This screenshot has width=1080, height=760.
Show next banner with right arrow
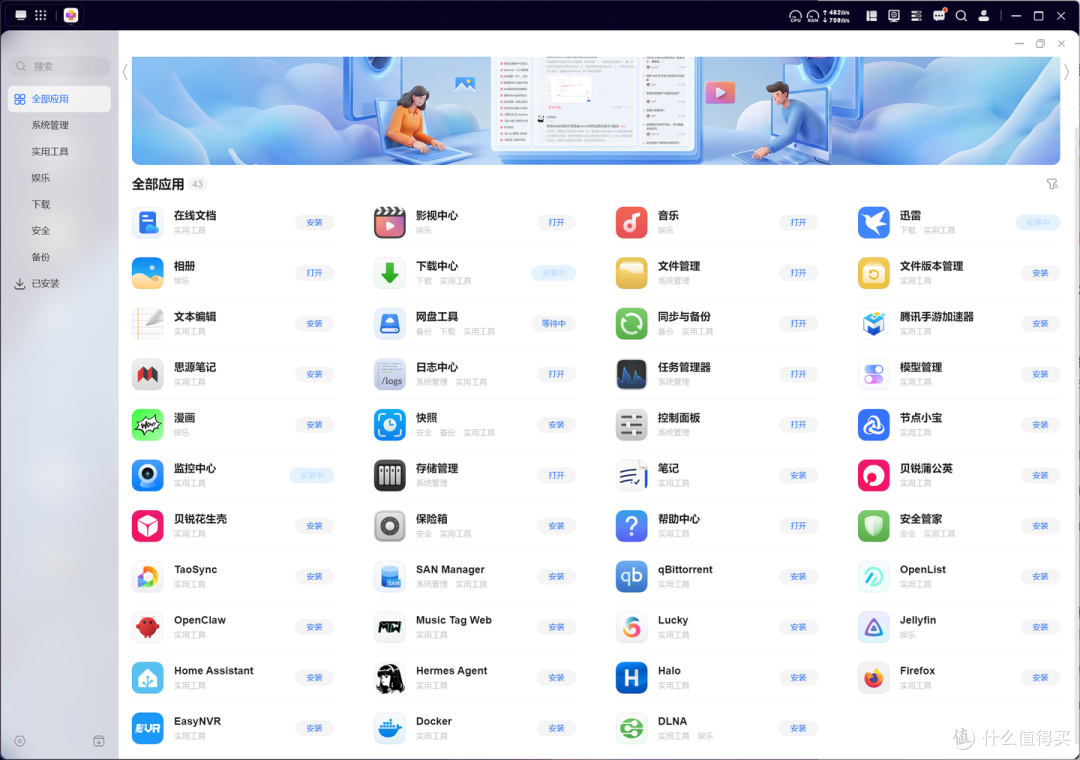1066,72
